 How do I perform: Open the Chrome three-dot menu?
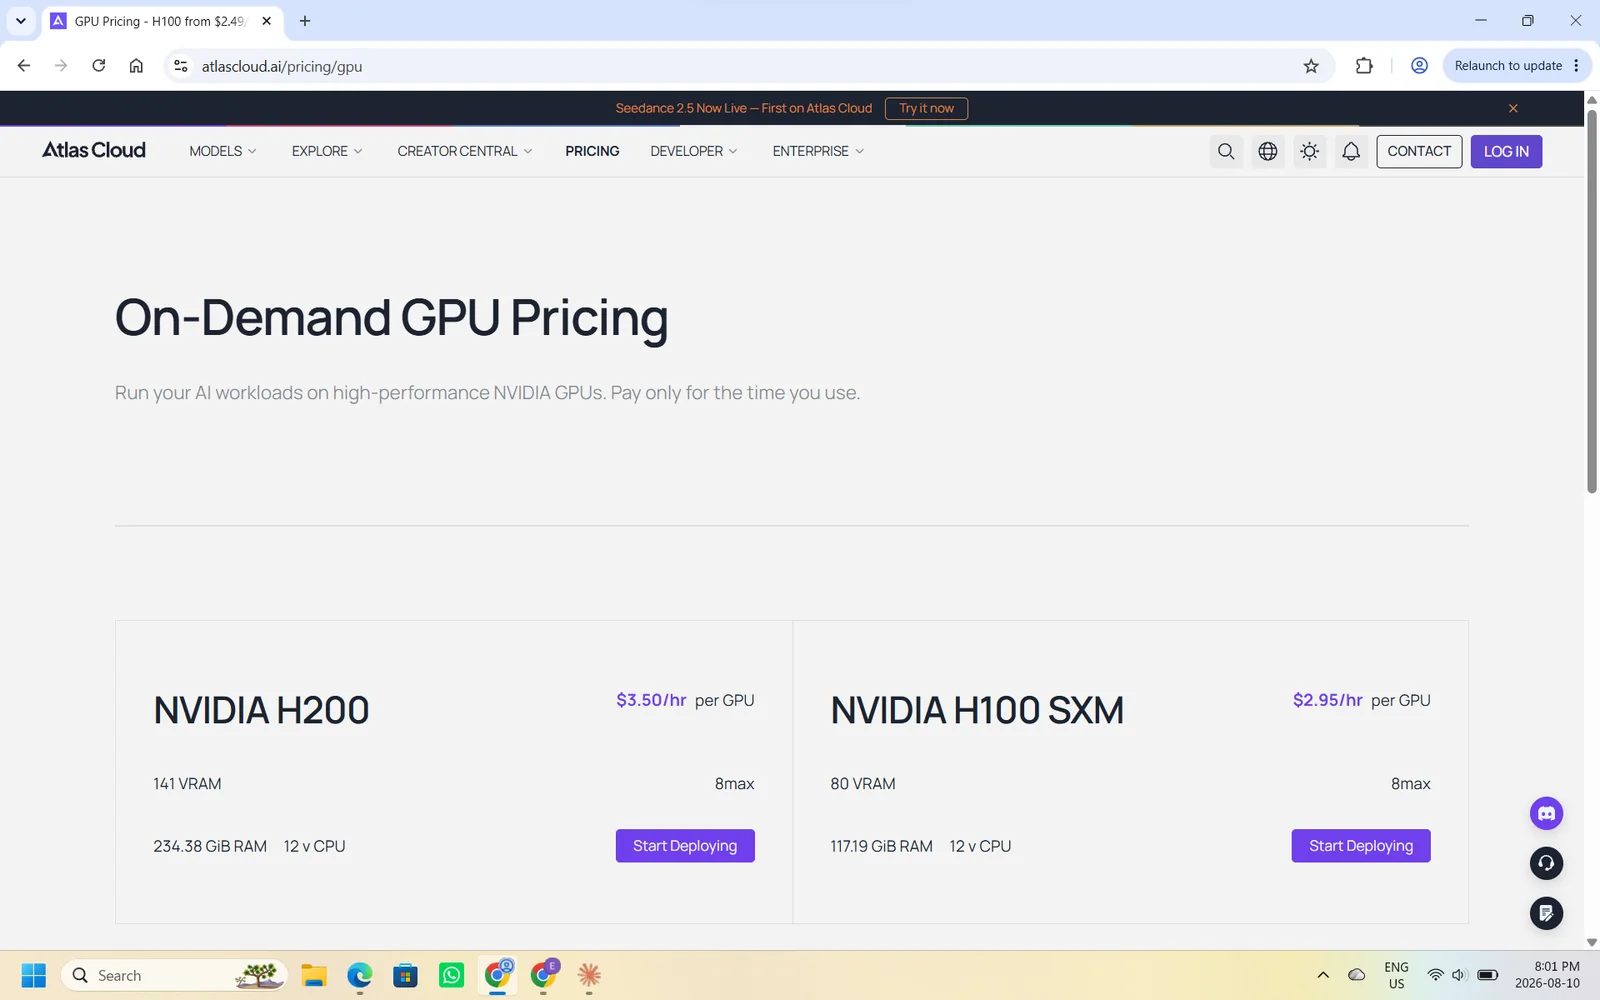coord(1577,66)
